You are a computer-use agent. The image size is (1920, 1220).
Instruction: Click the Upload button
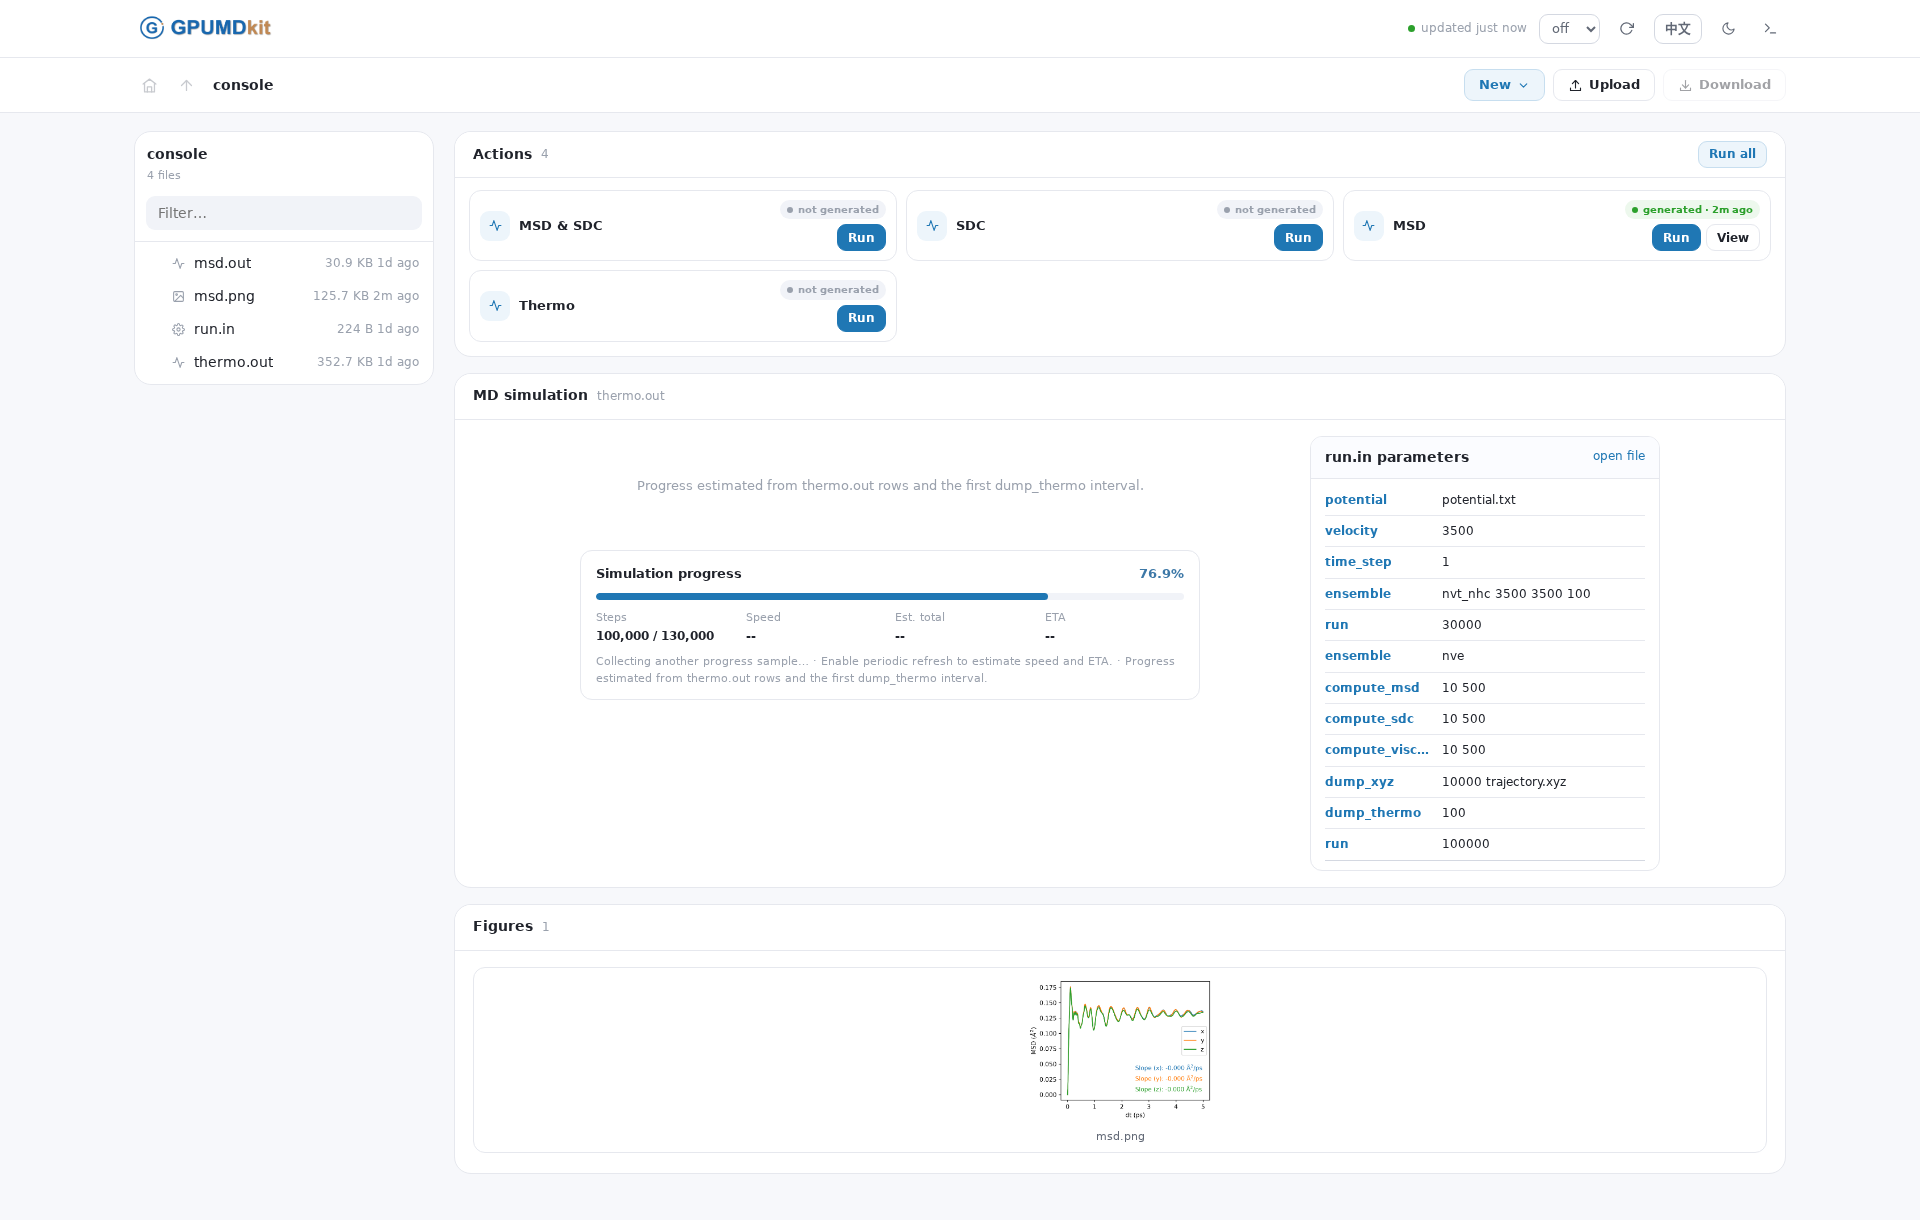point(1604,85)
